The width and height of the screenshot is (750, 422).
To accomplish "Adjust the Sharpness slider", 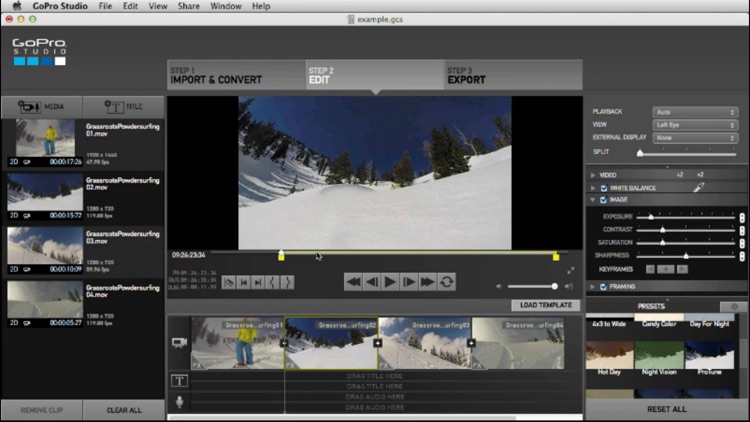I will [x=686, y=255].
